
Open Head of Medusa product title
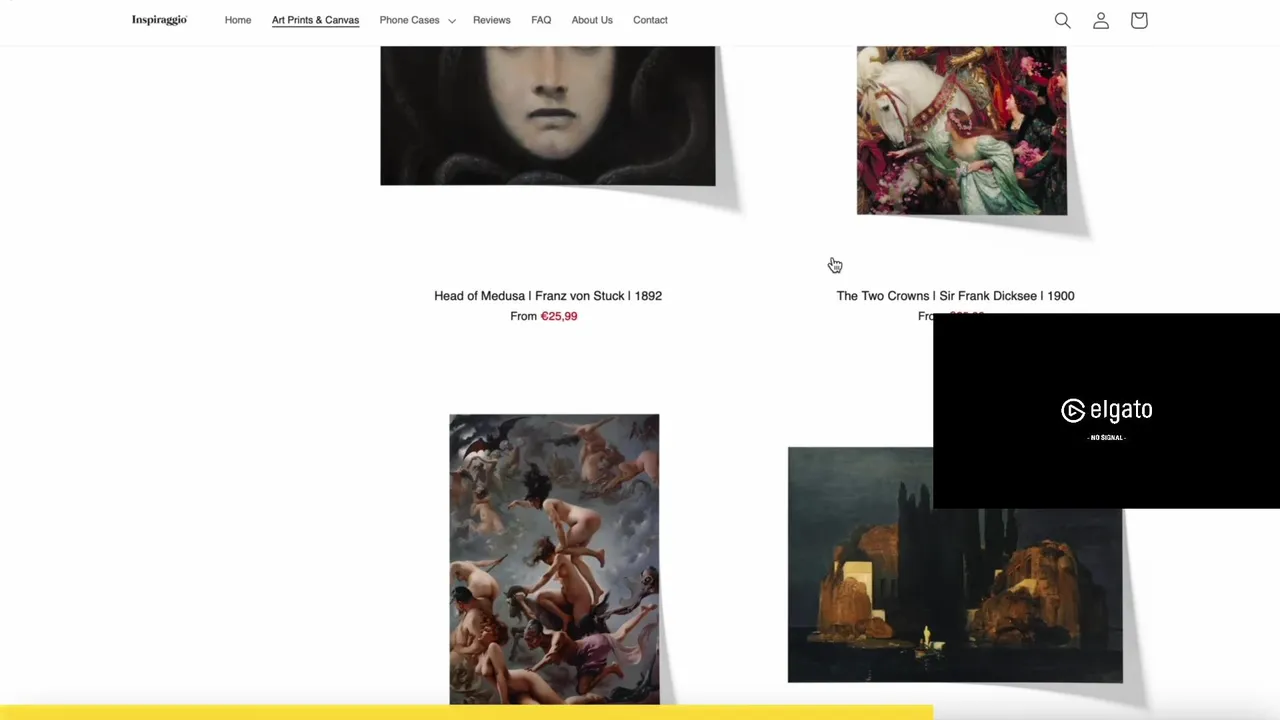click(x=548, y=296)
